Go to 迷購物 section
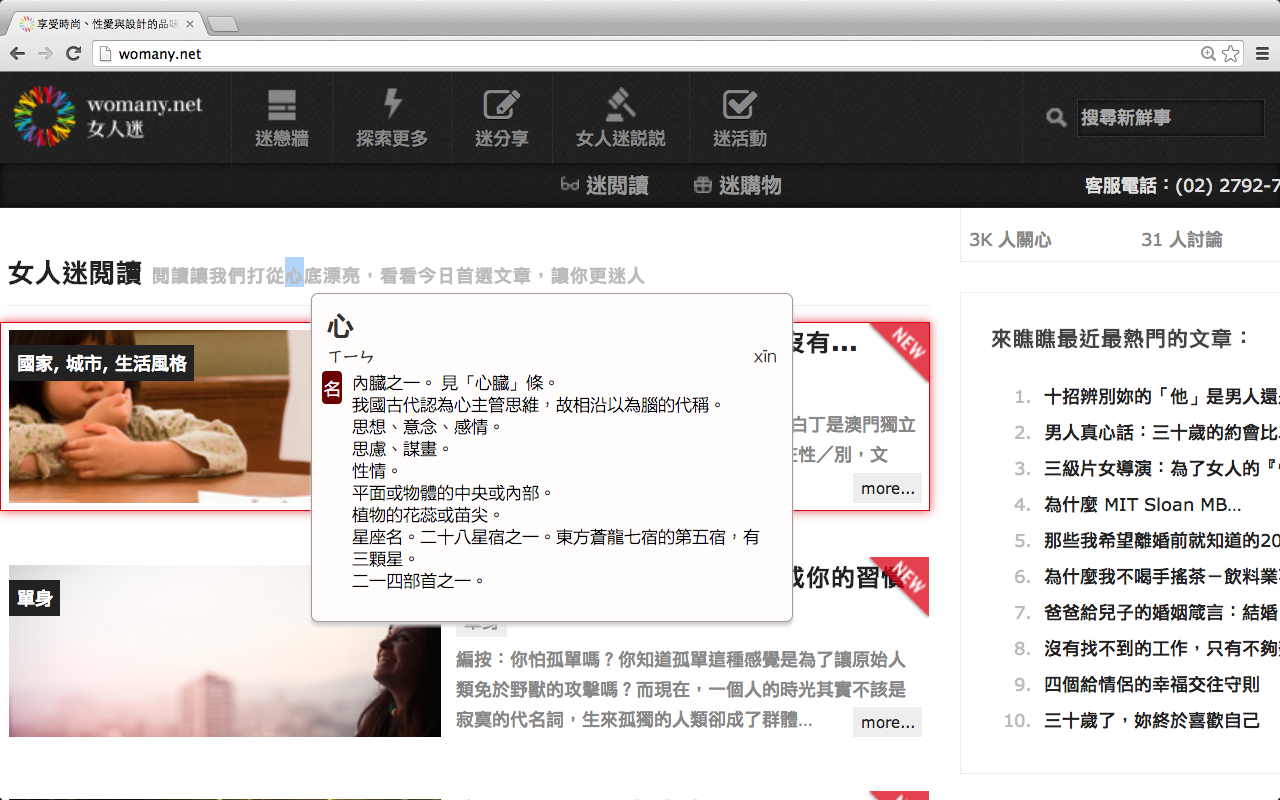1280x800 pixels. pyautogui.click(x=750, y=185)
